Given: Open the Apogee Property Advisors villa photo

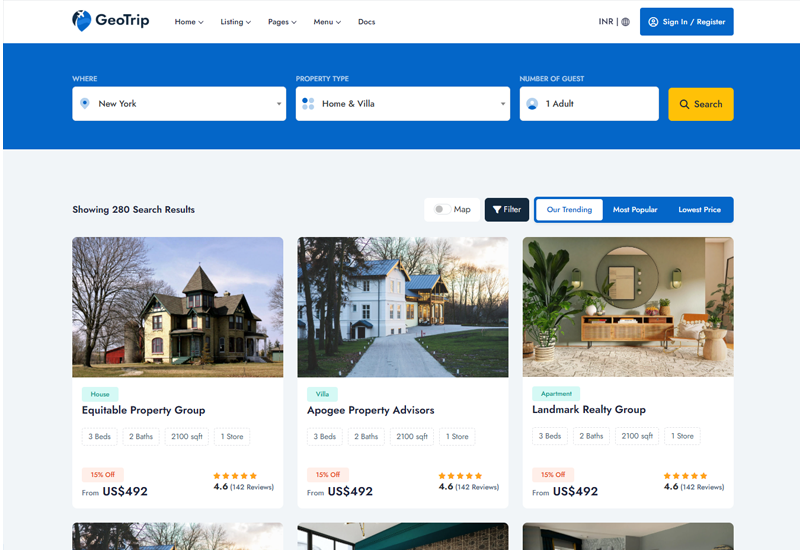Looking at the screenshot, I should [x=403, y=307].
